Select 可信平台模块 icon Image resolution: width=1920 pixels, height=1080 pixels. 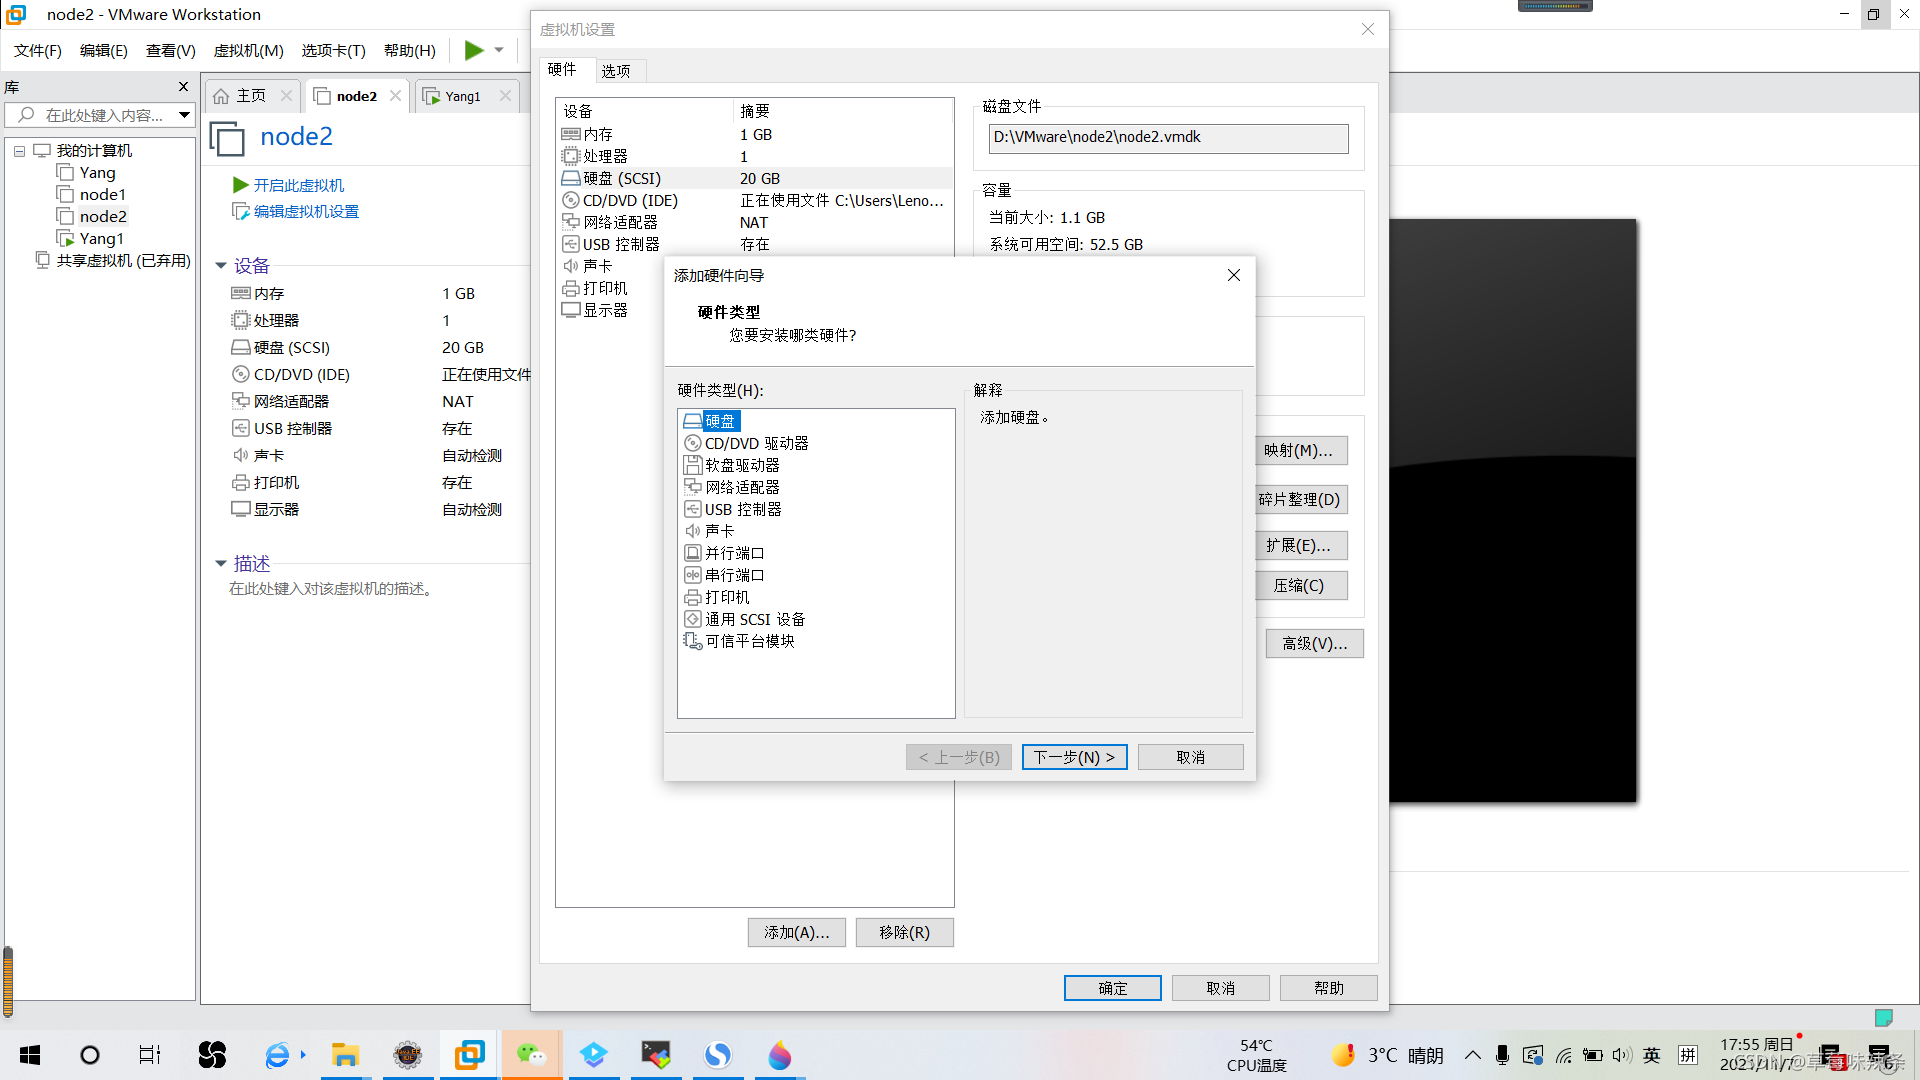(x=693, y=641)
